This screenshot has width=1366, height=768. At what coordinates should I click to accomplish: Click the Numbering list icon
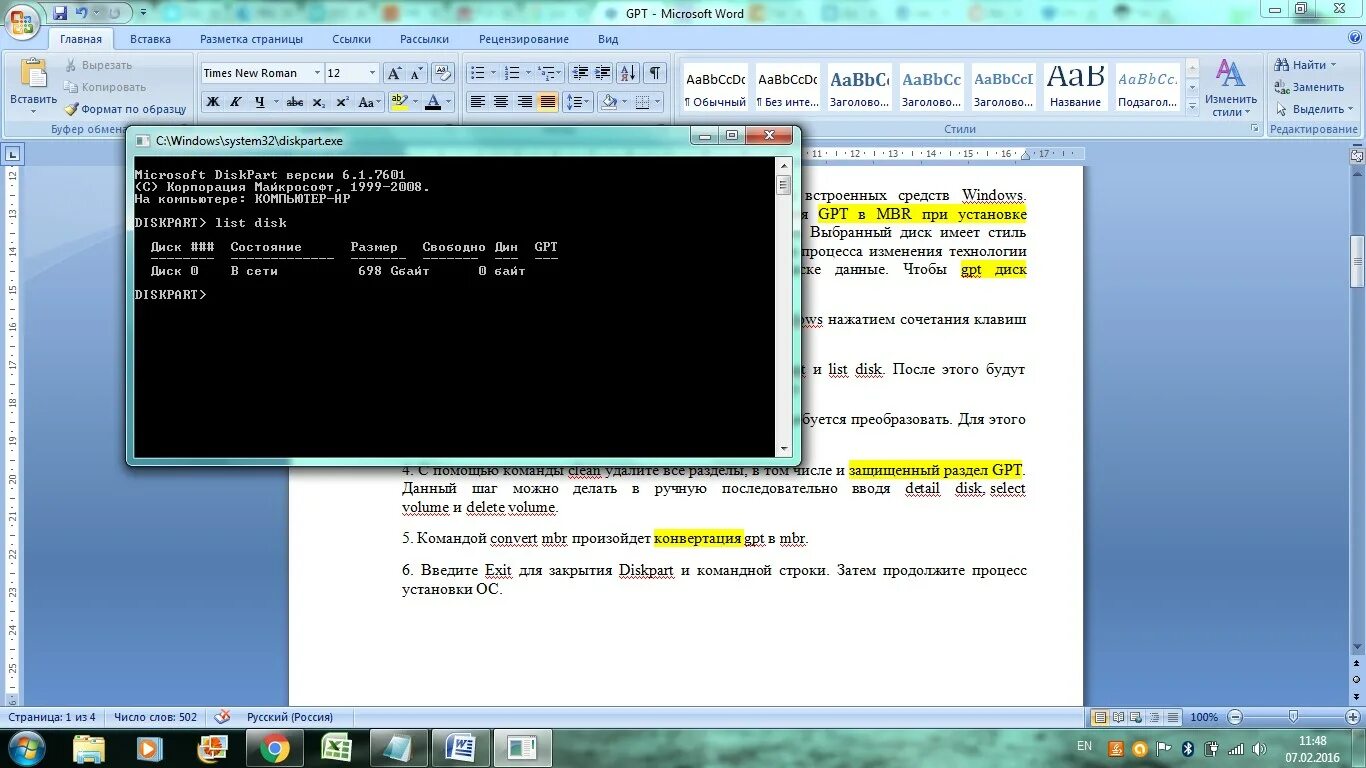(x=512, y=73)
